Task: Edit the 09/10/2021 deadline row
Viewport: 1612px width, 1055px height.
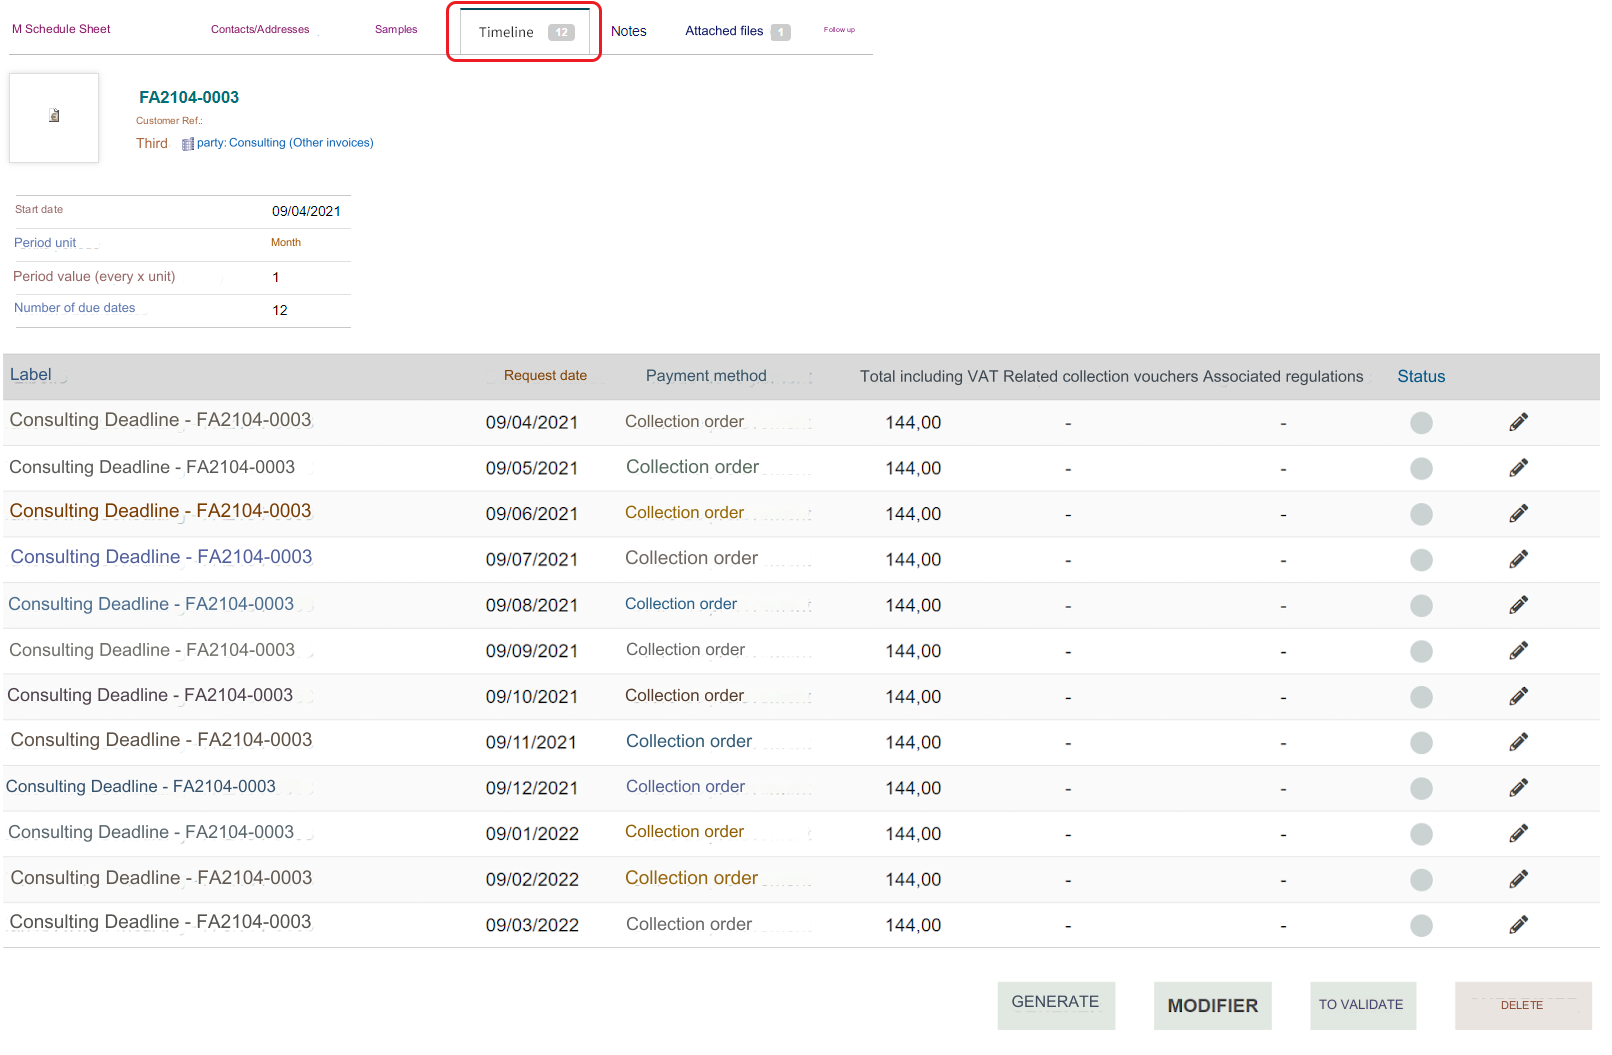Action: pyautogui.click(x=1518, y=696)
